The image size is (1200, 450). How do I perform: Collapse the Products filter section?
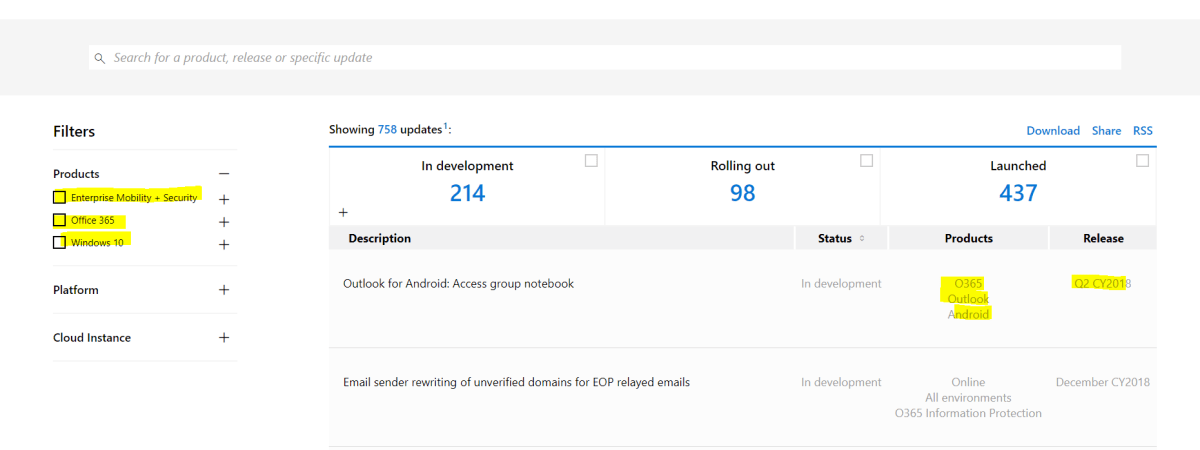(x=224, y=174)
